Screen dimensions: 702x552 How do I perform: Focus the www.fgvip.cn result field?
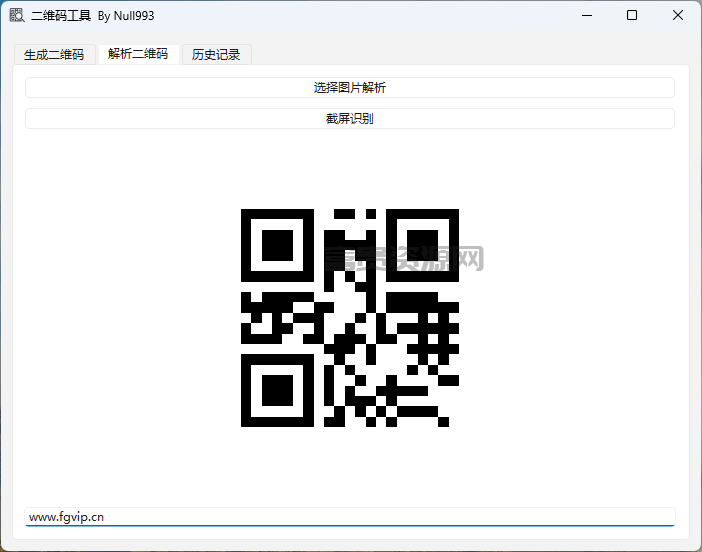pos(350,517)
